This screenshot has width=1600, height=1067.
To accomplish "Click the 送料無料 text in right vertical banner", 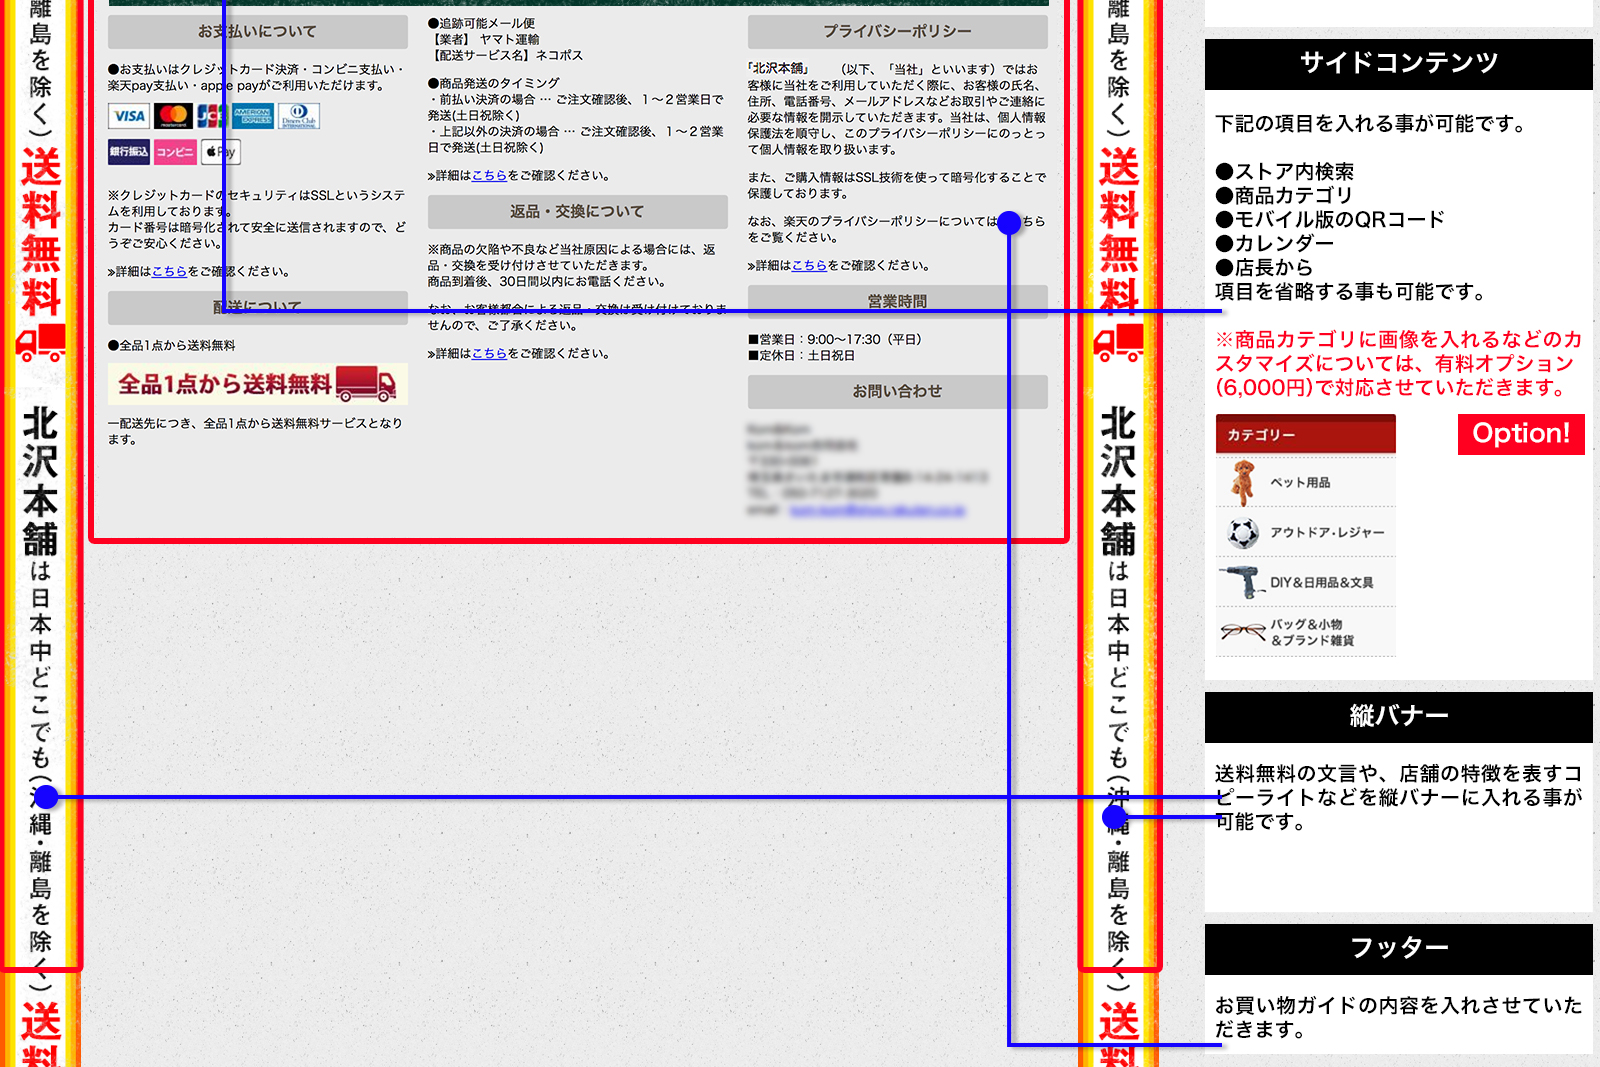I will coord(1118,232).
